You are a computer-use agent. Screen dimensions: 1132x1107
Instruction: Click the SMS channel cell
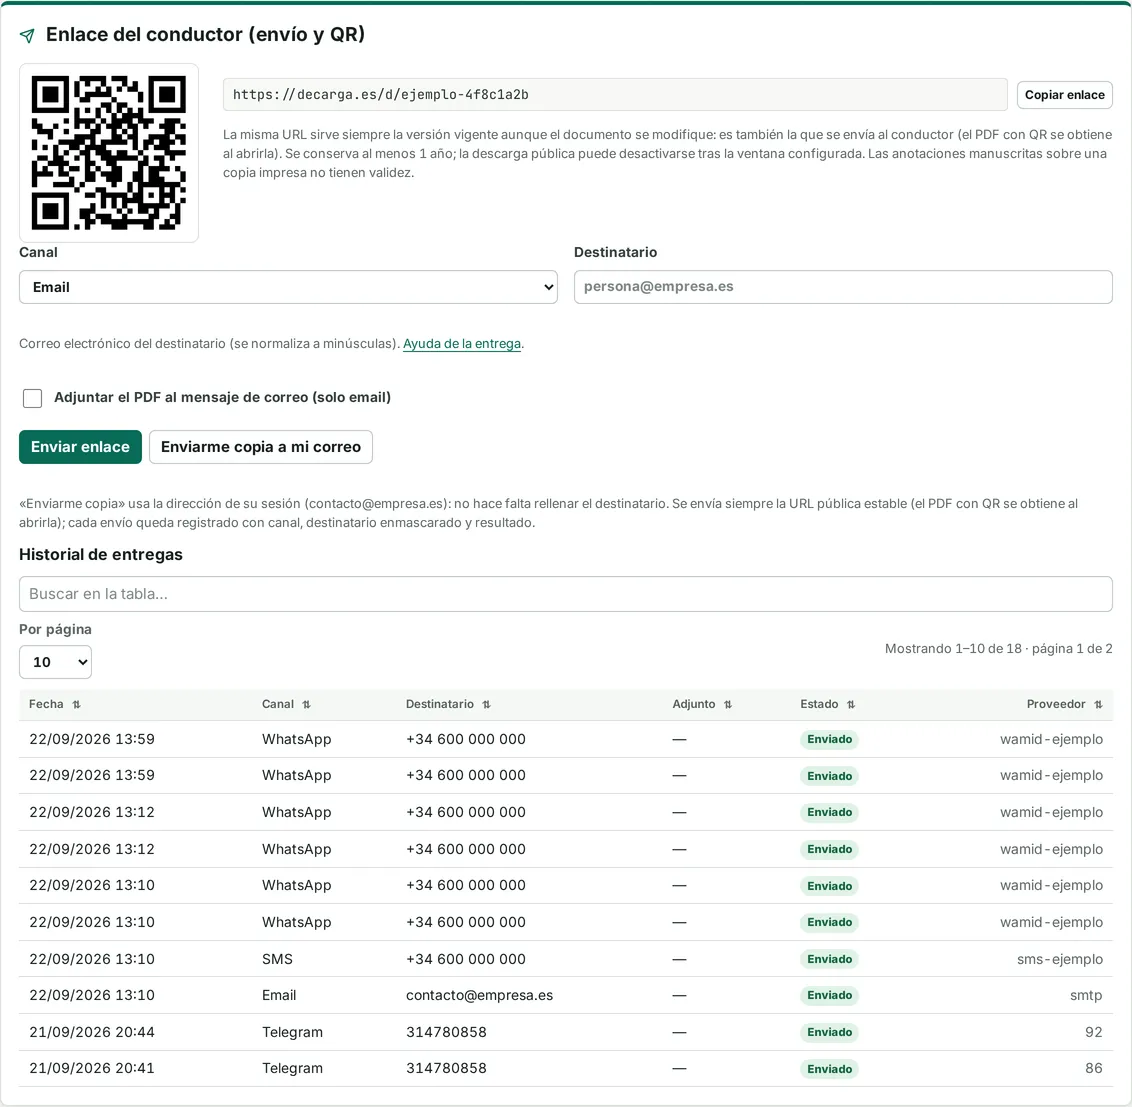click(277, 959)
